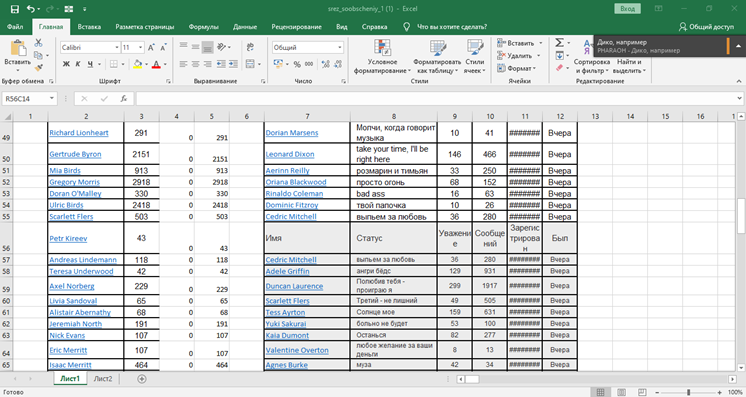Click AutoSum sigma icon
The image size is (746, 397).
coord(560,43)
